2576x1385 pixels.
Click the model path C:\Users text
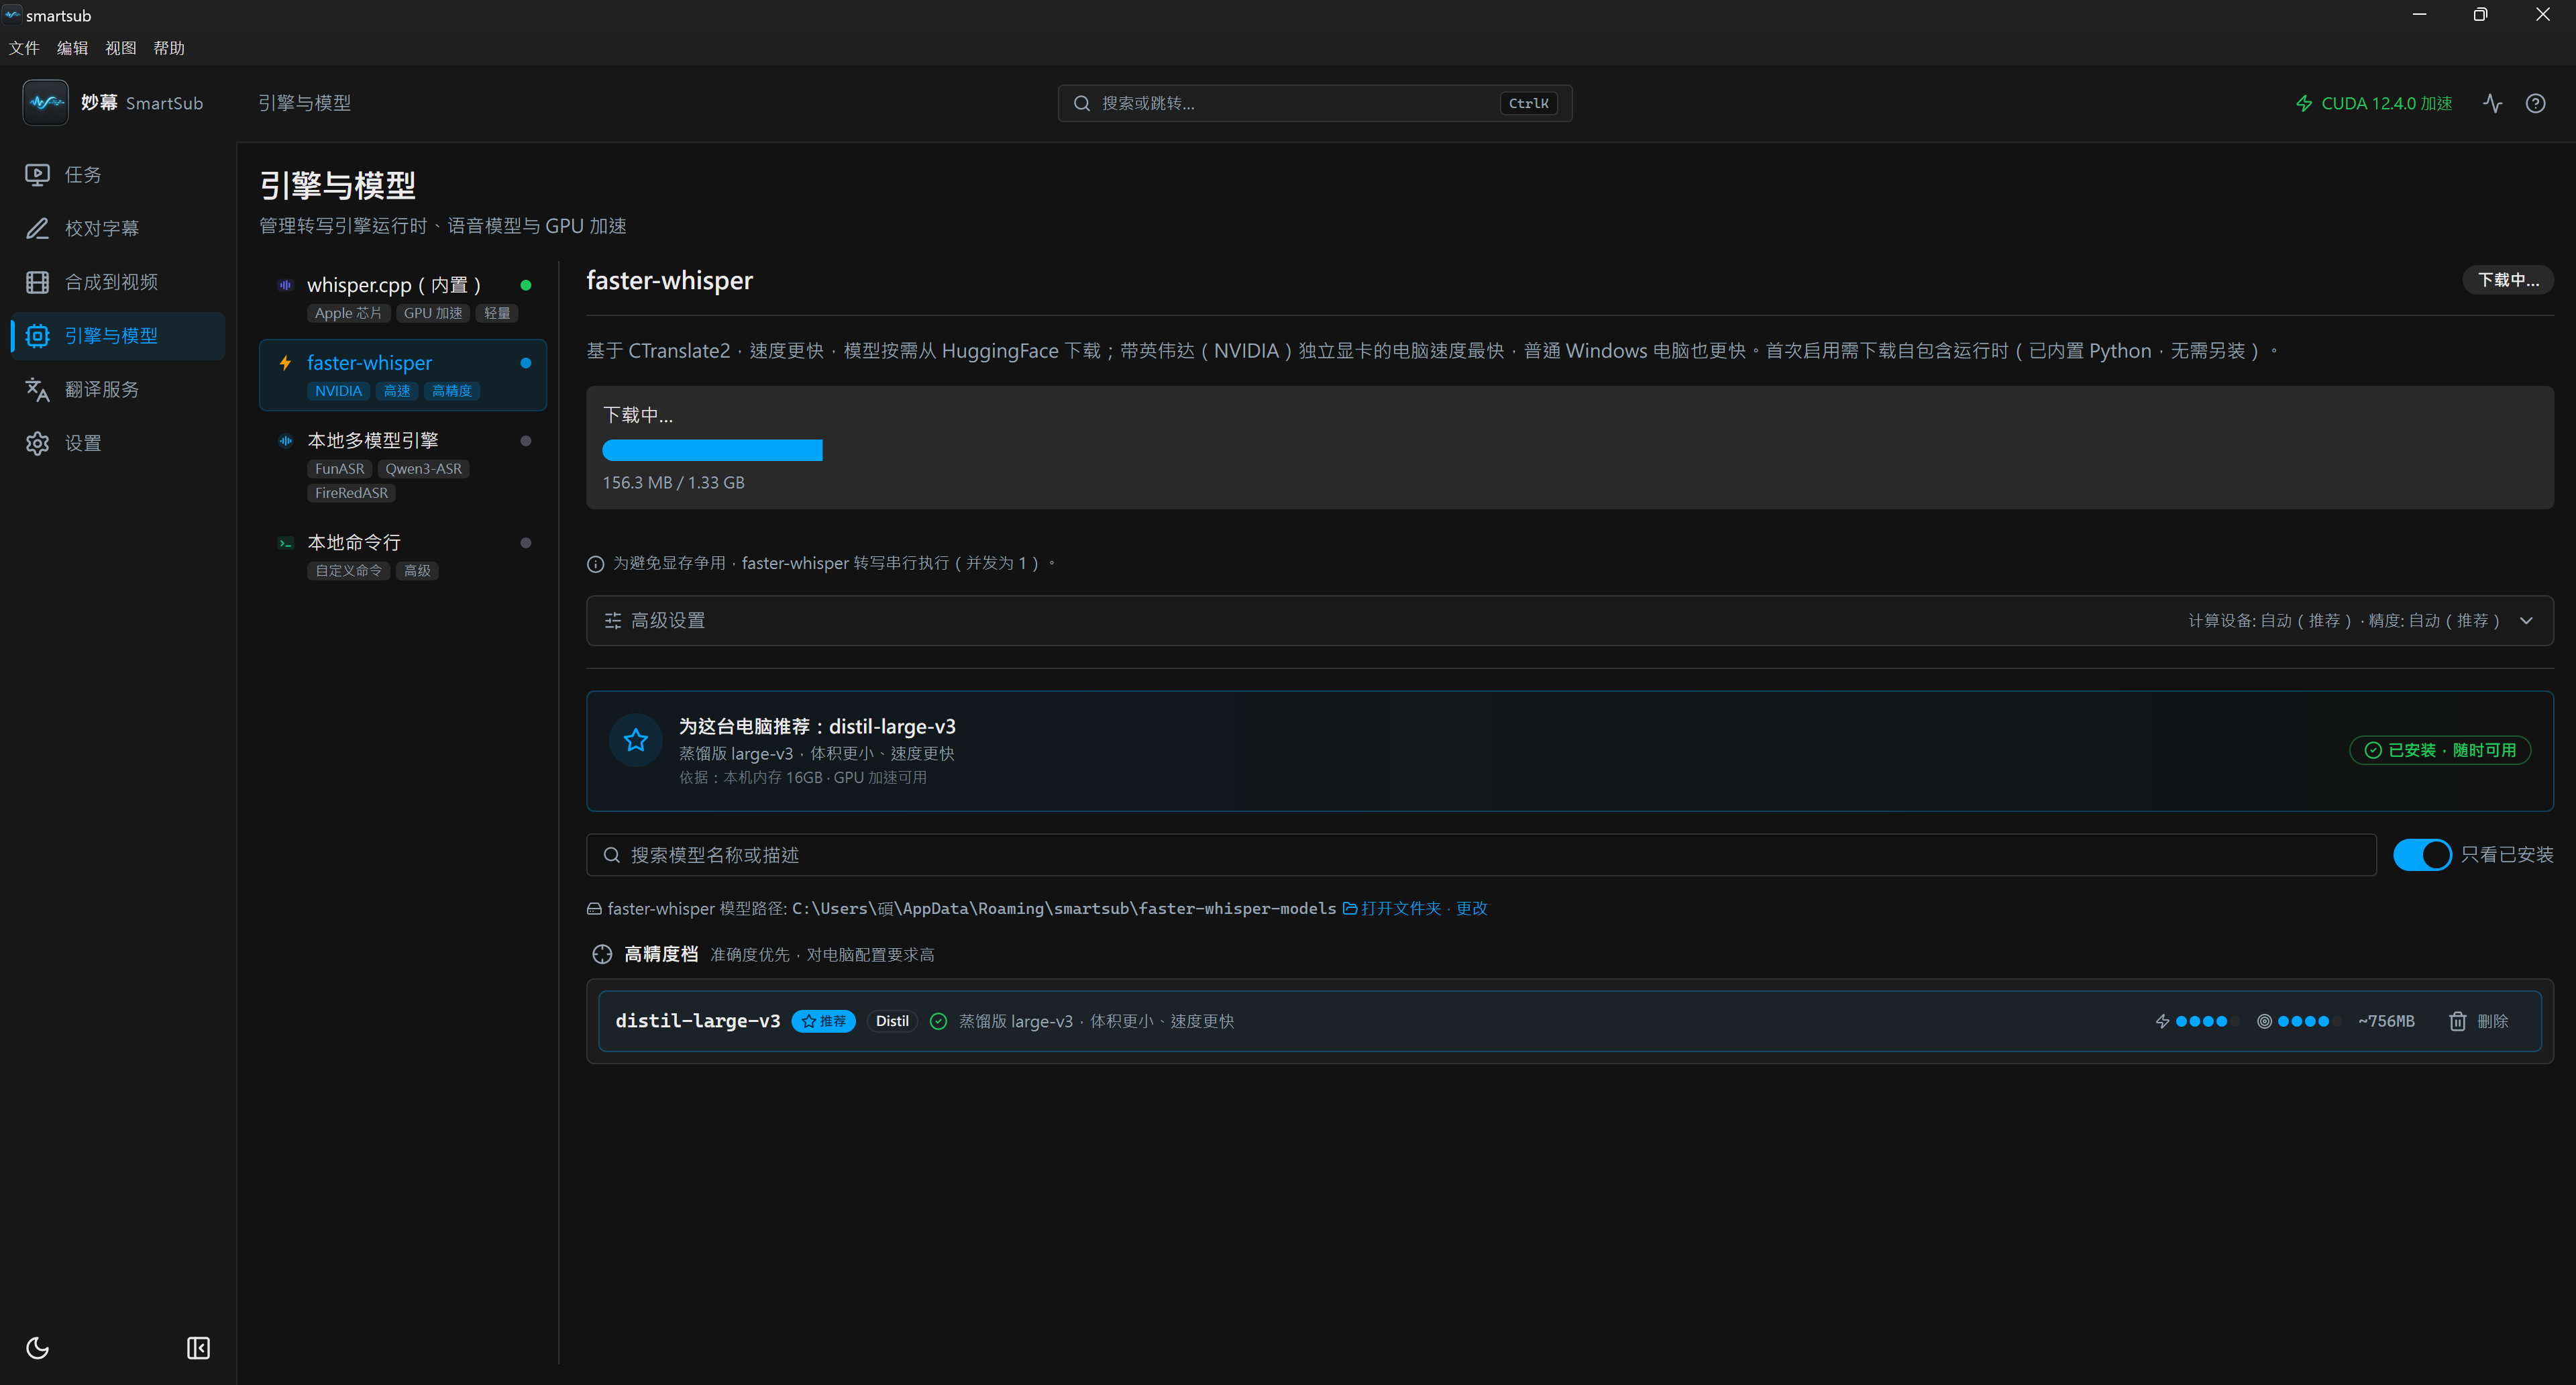[x=1064, y=908]
